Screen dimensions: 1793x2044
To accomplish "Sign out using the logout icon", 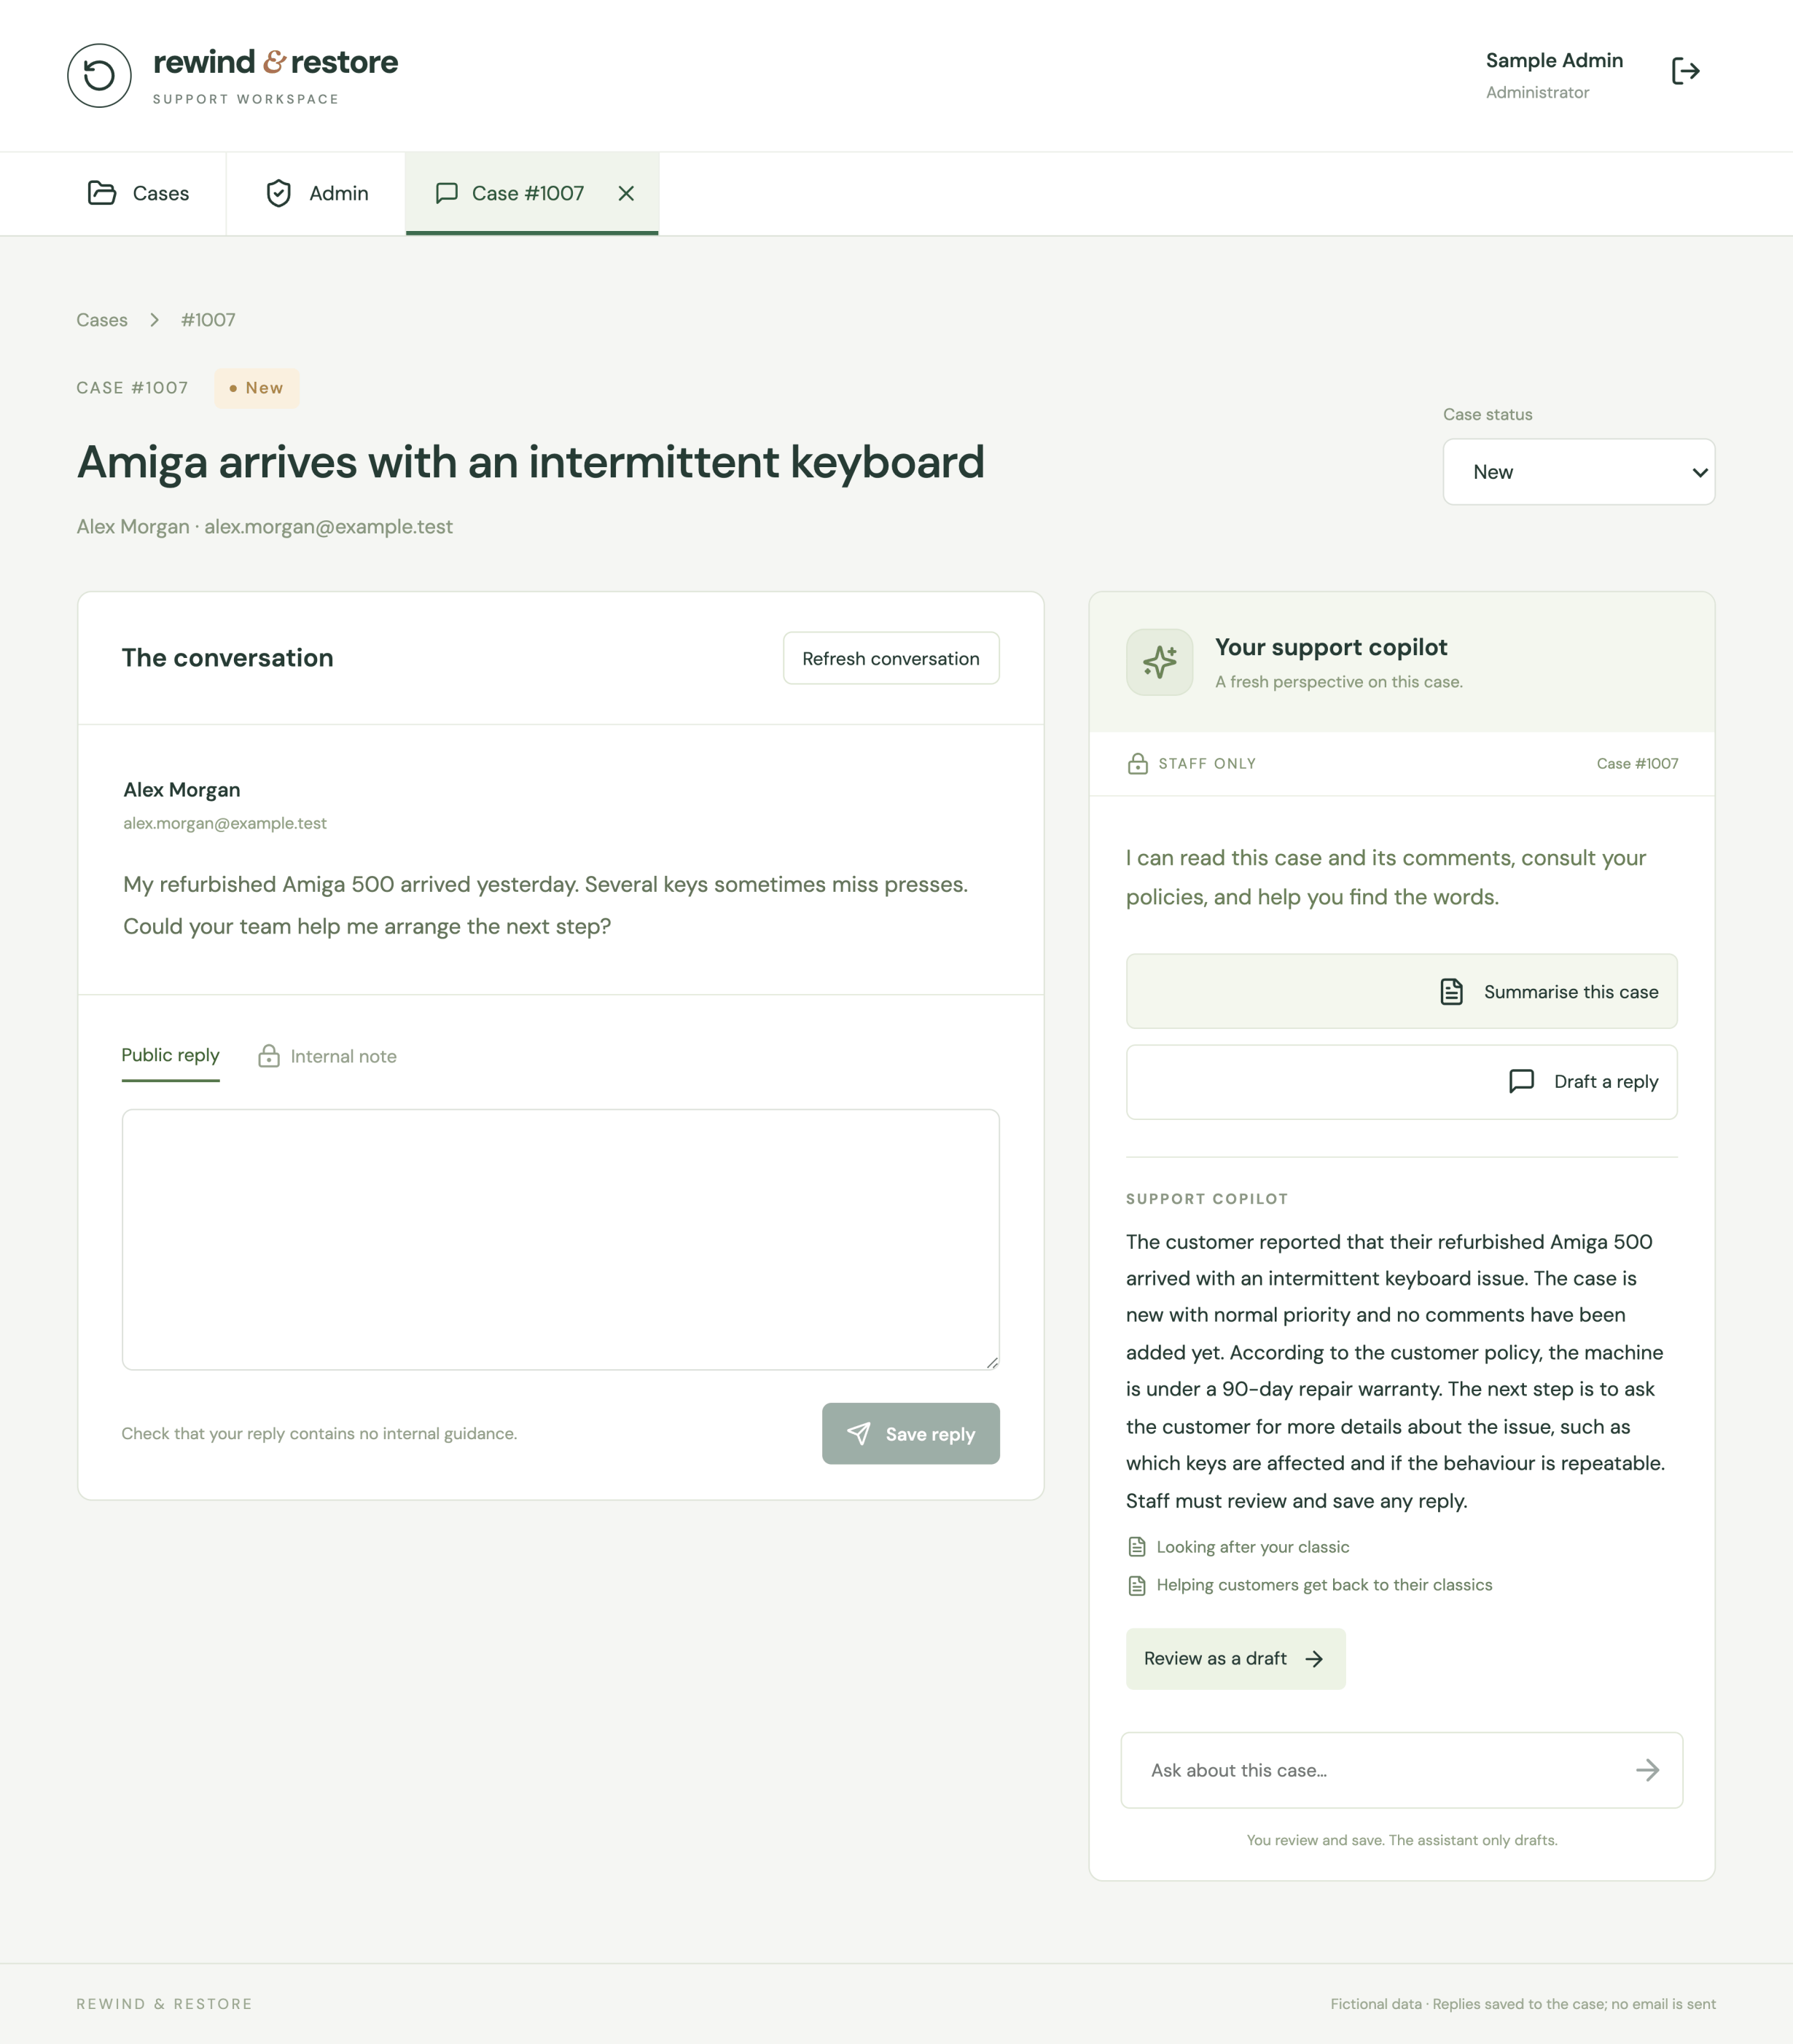I will coord(1685,72).
